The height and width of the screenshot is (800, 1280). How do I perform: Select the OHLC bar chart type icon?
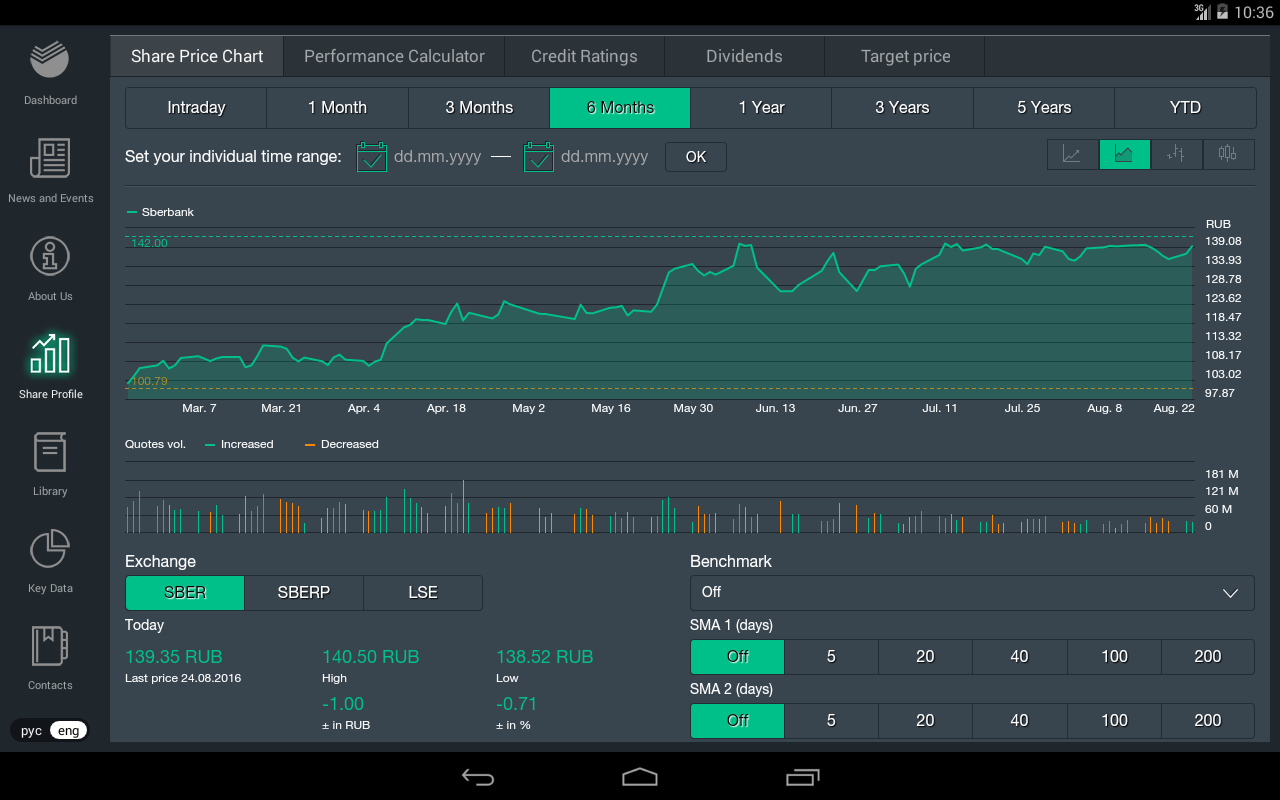tap(1176, 155)
